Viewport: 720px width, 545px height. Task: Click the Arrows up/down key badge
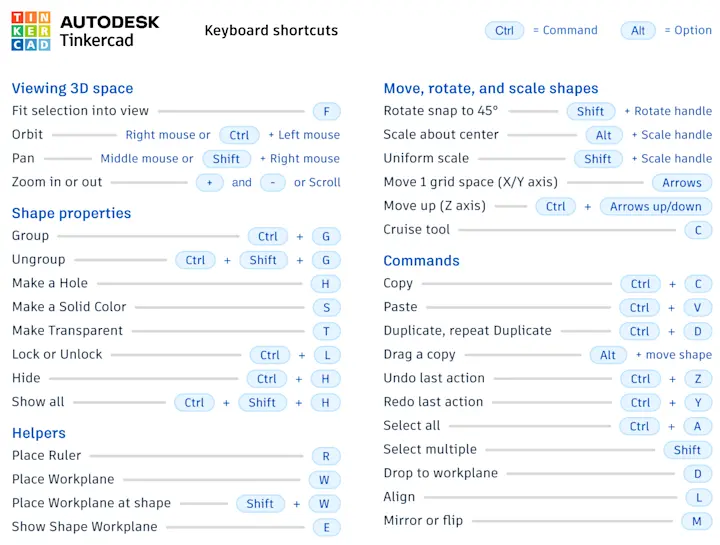656,206
